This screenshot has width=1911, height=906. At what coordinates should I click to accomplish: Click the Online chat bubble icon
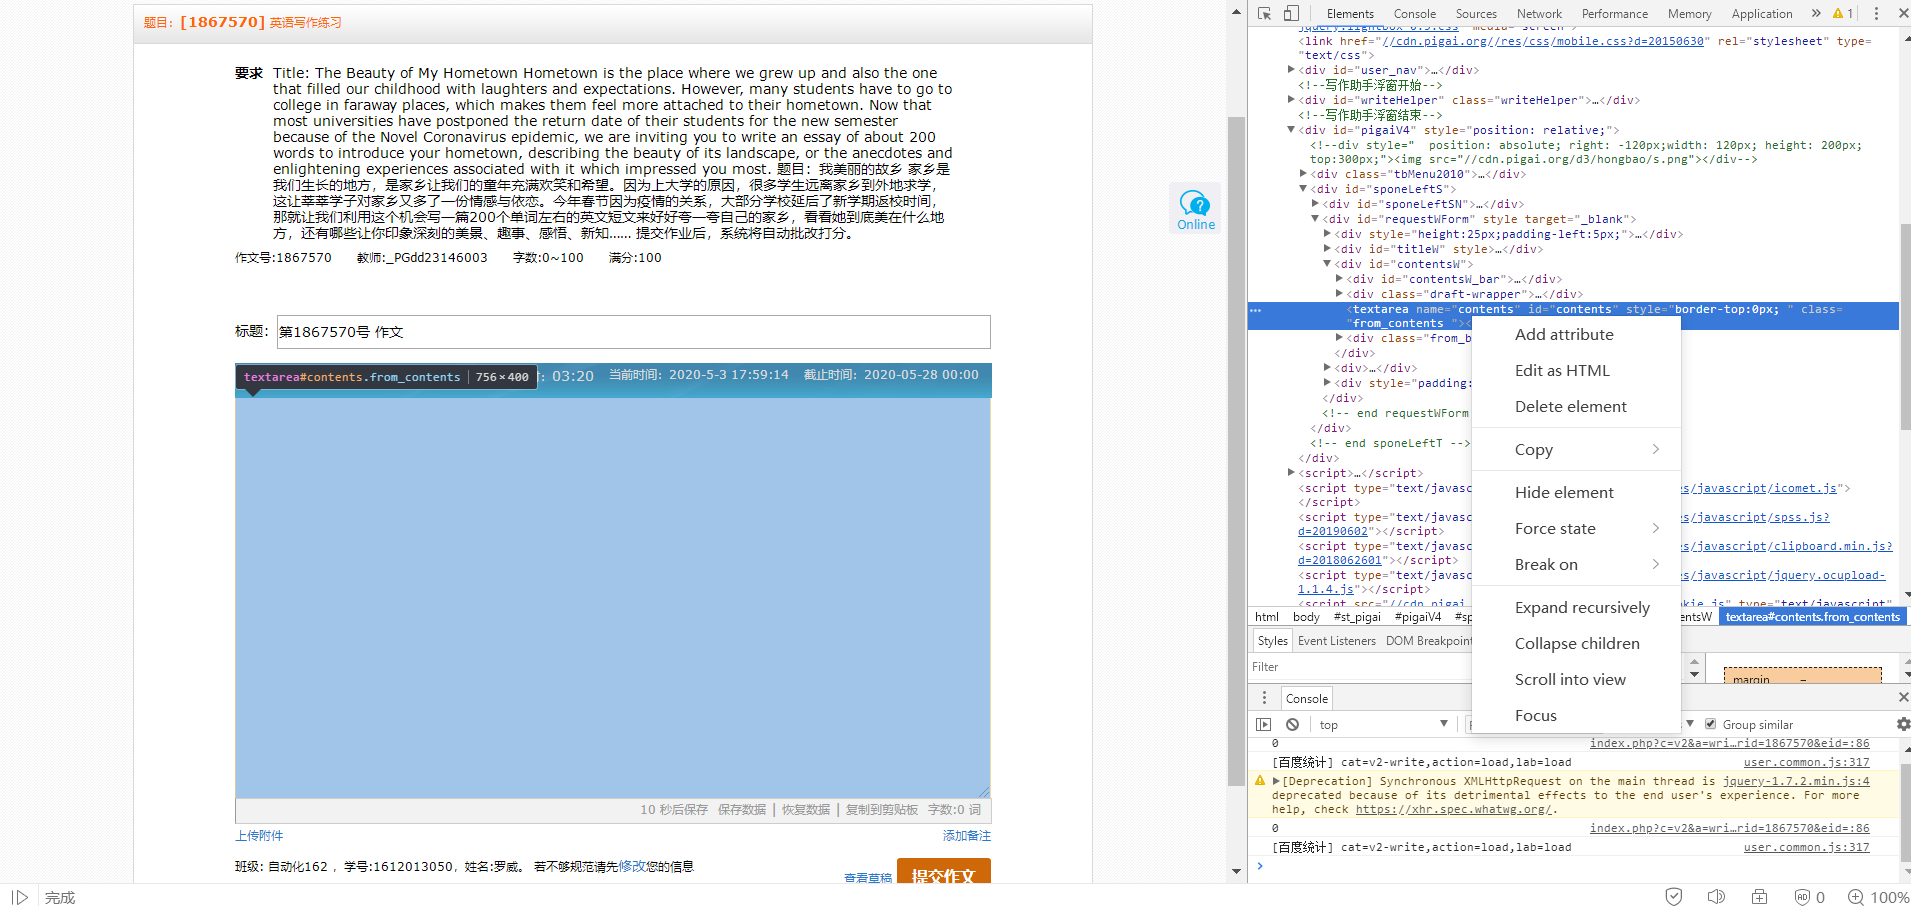pyautogui.click(x=1196, y=210)
